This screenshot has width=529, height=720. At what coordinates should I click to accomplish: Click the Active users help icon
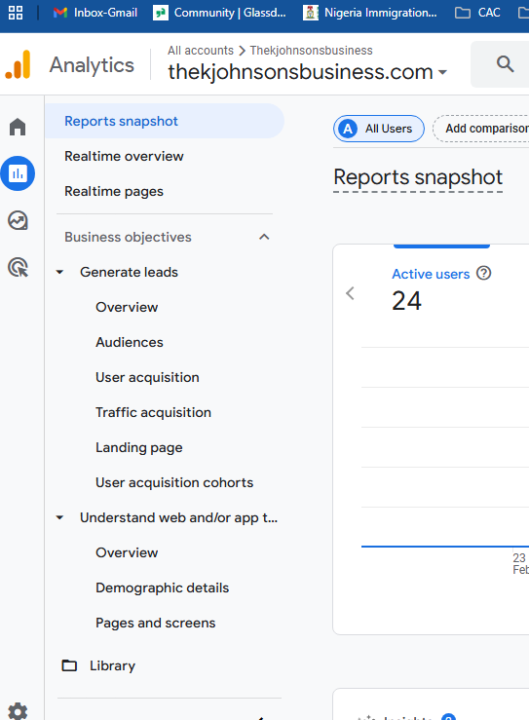(x=484, y=273)
